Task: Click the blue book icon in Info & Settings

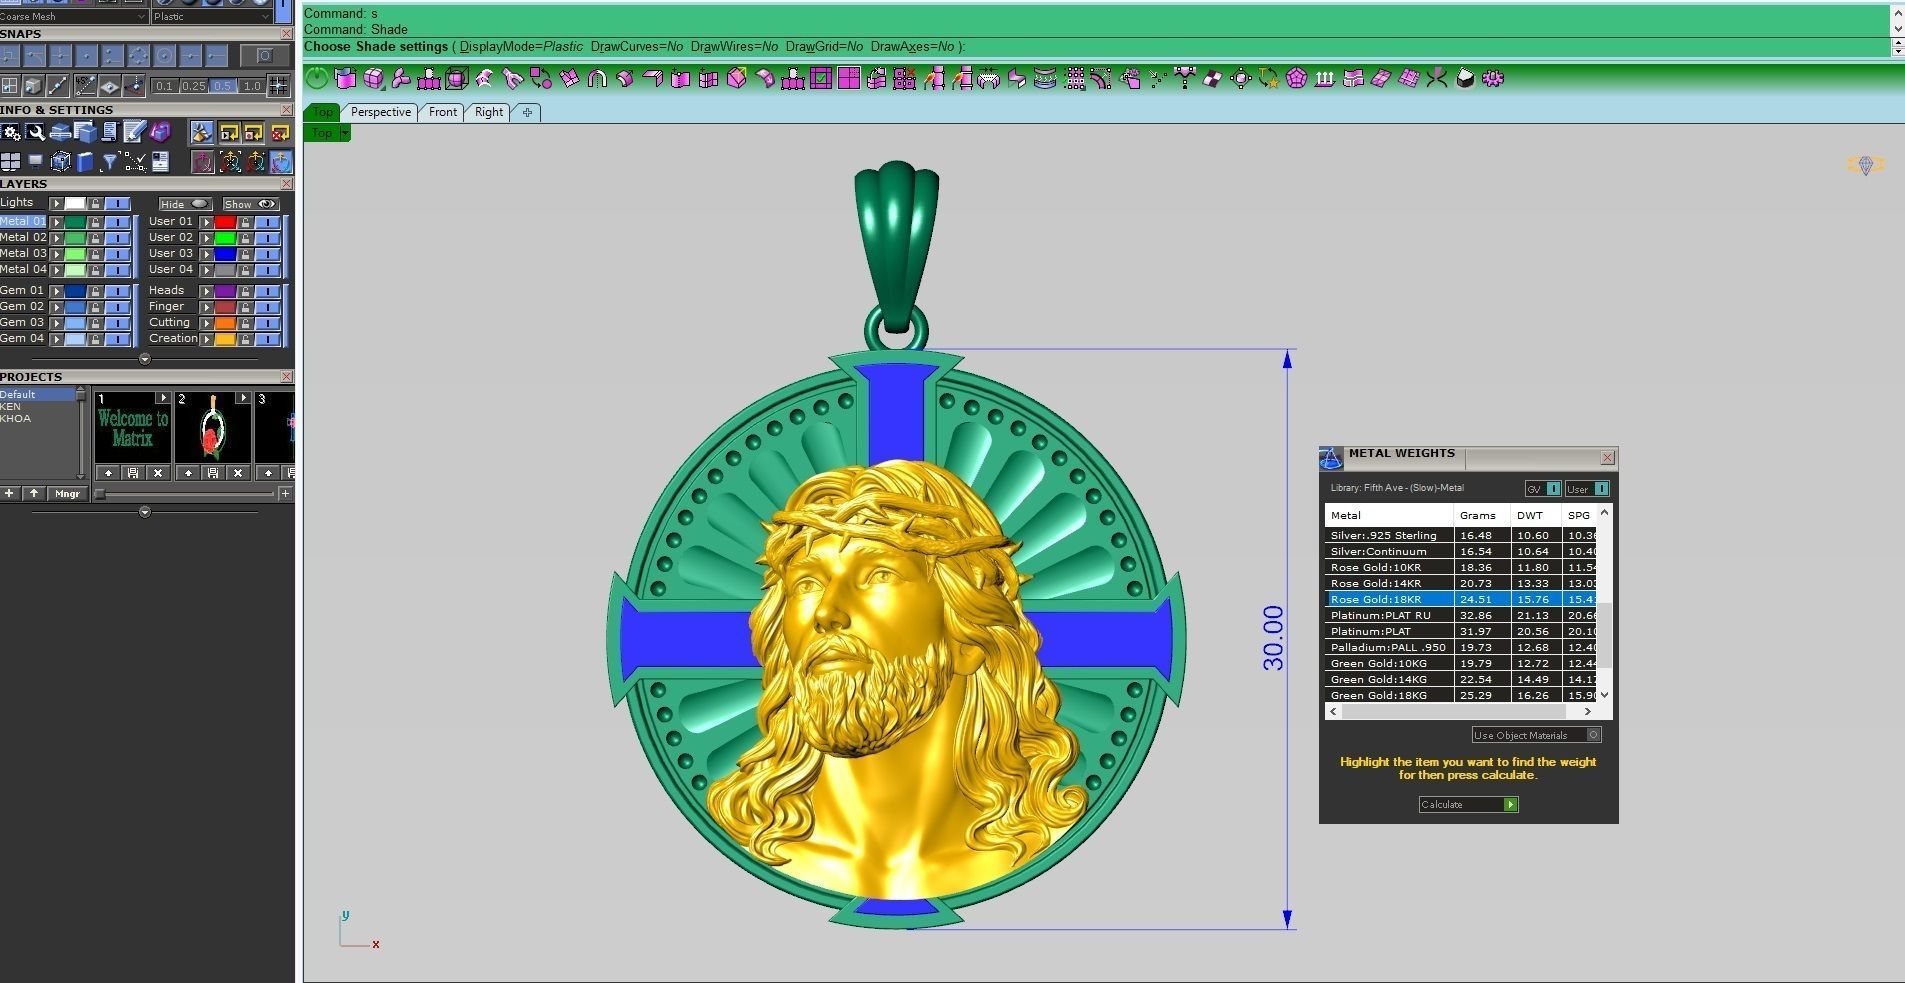Action: point(85,161)
